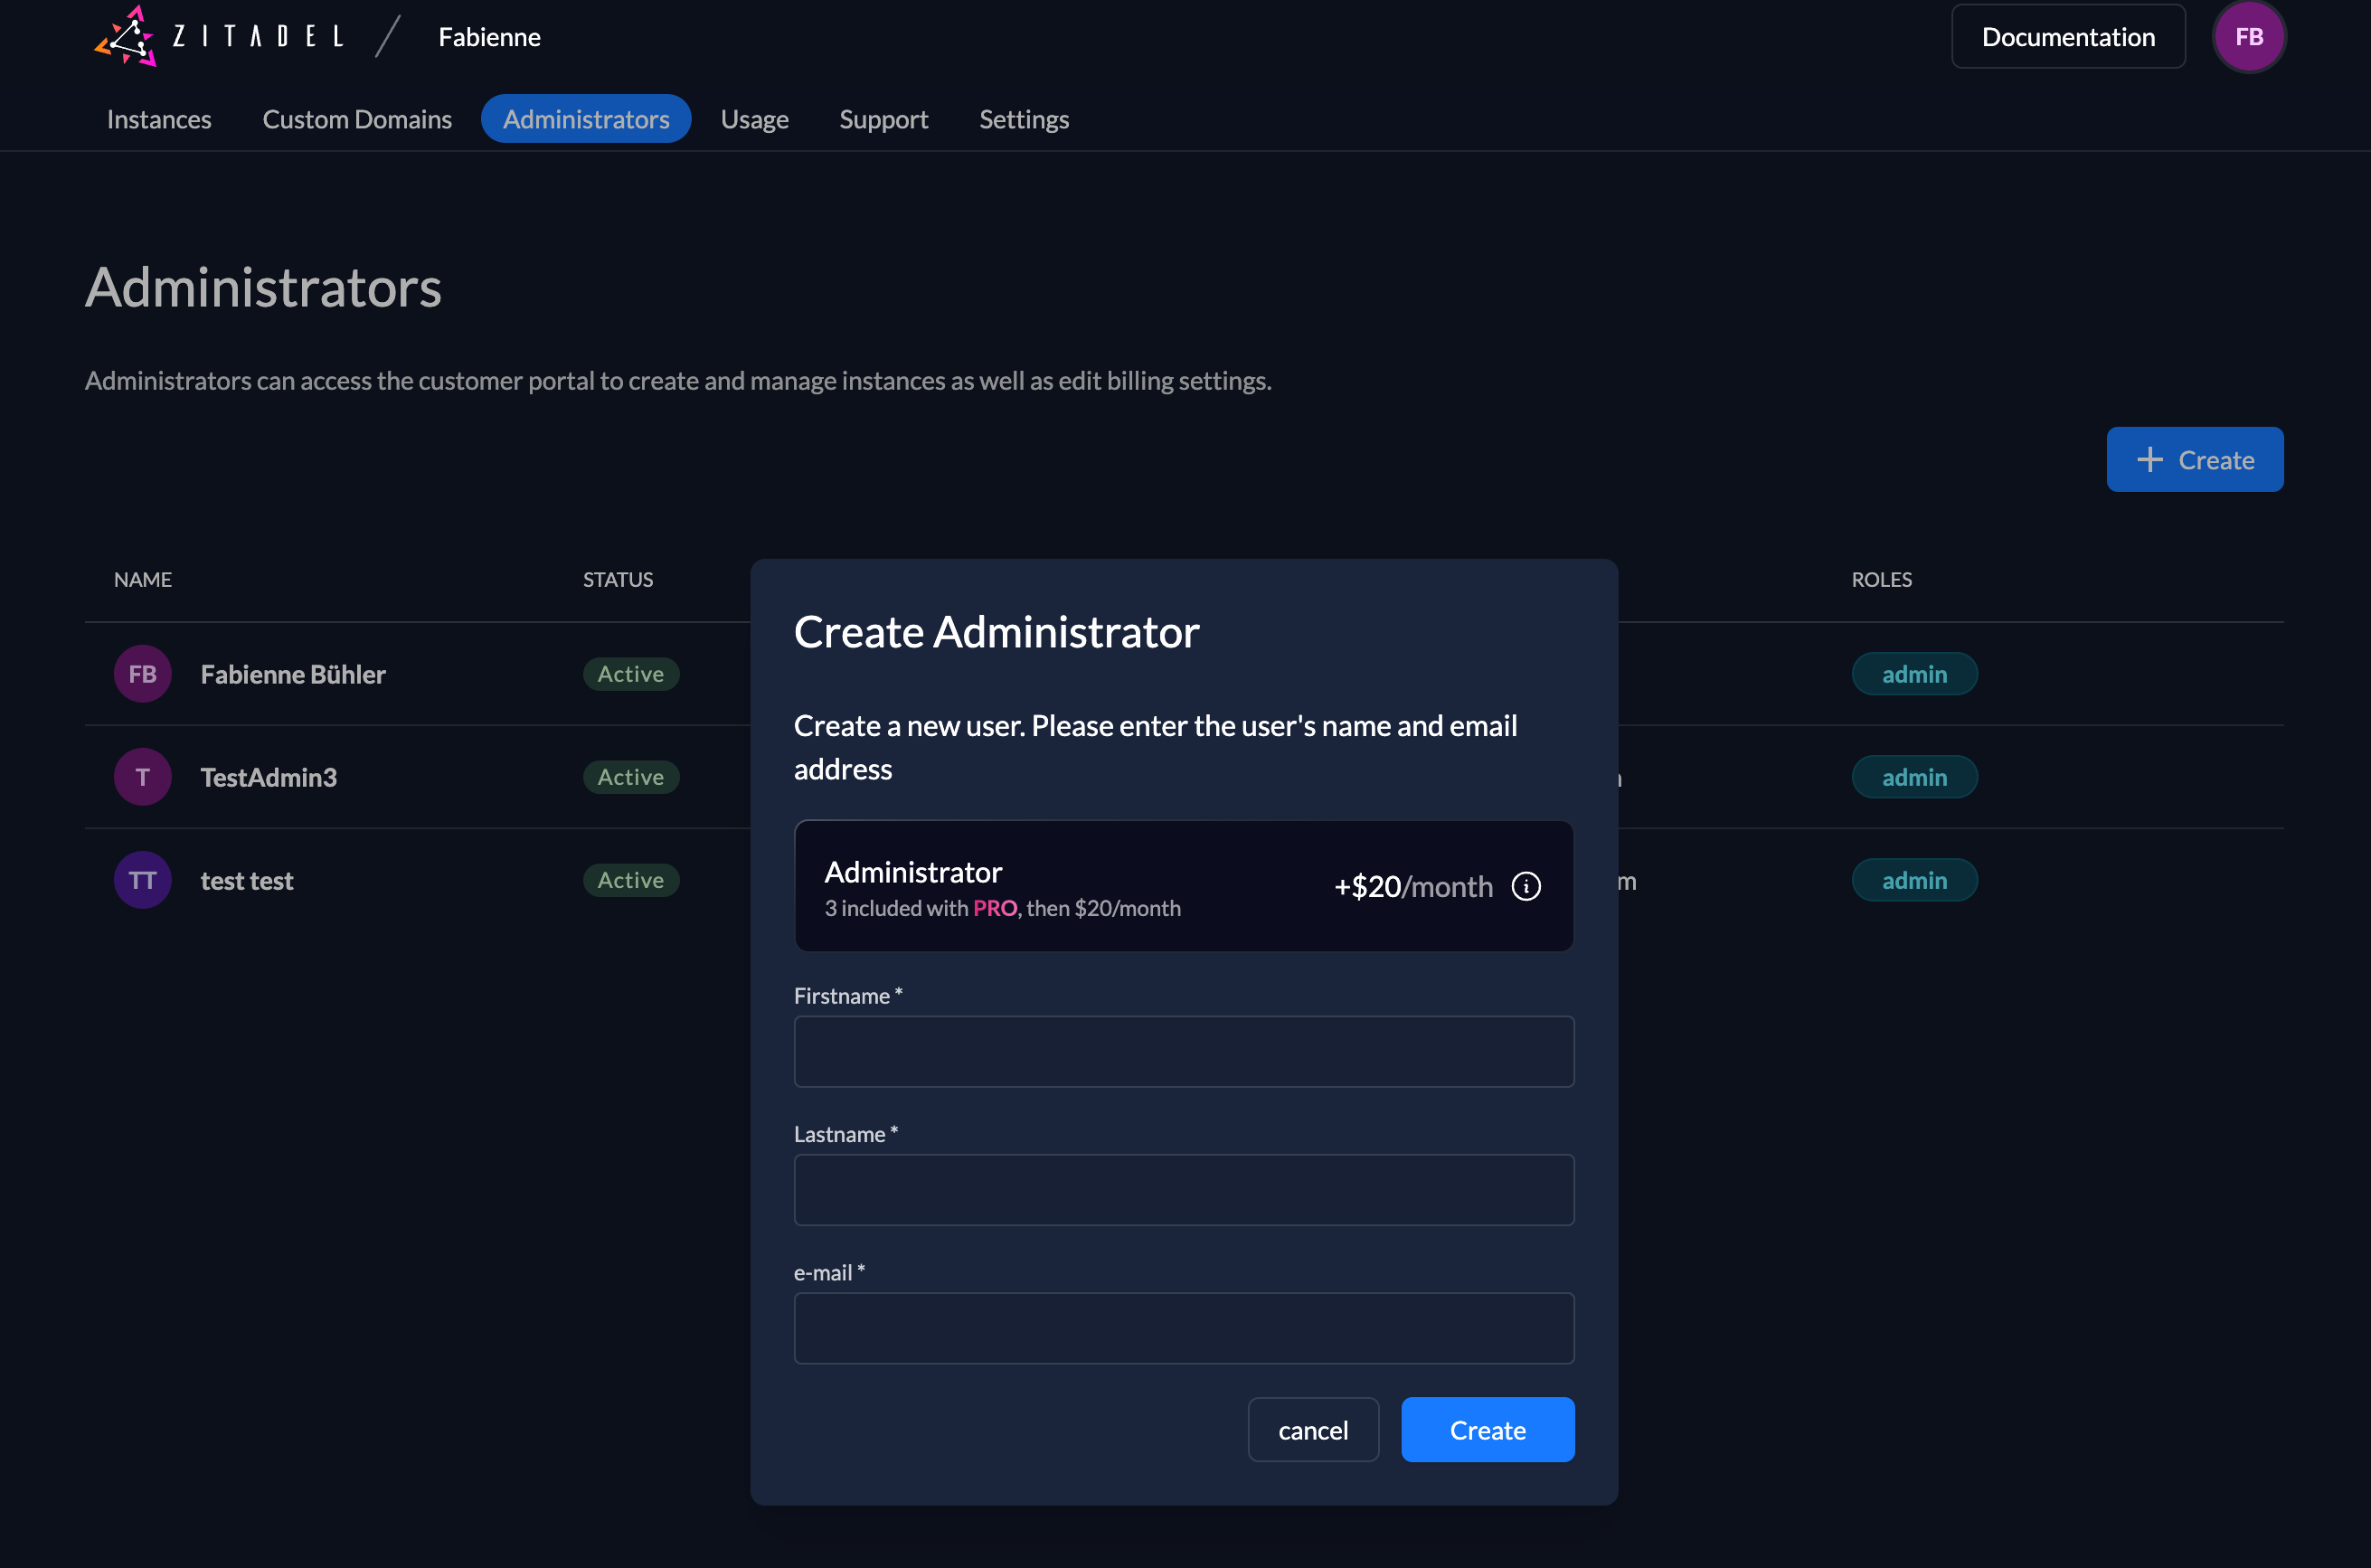Click the plus icon on Create button
2371x1568 pixels.
point(2149,458)
